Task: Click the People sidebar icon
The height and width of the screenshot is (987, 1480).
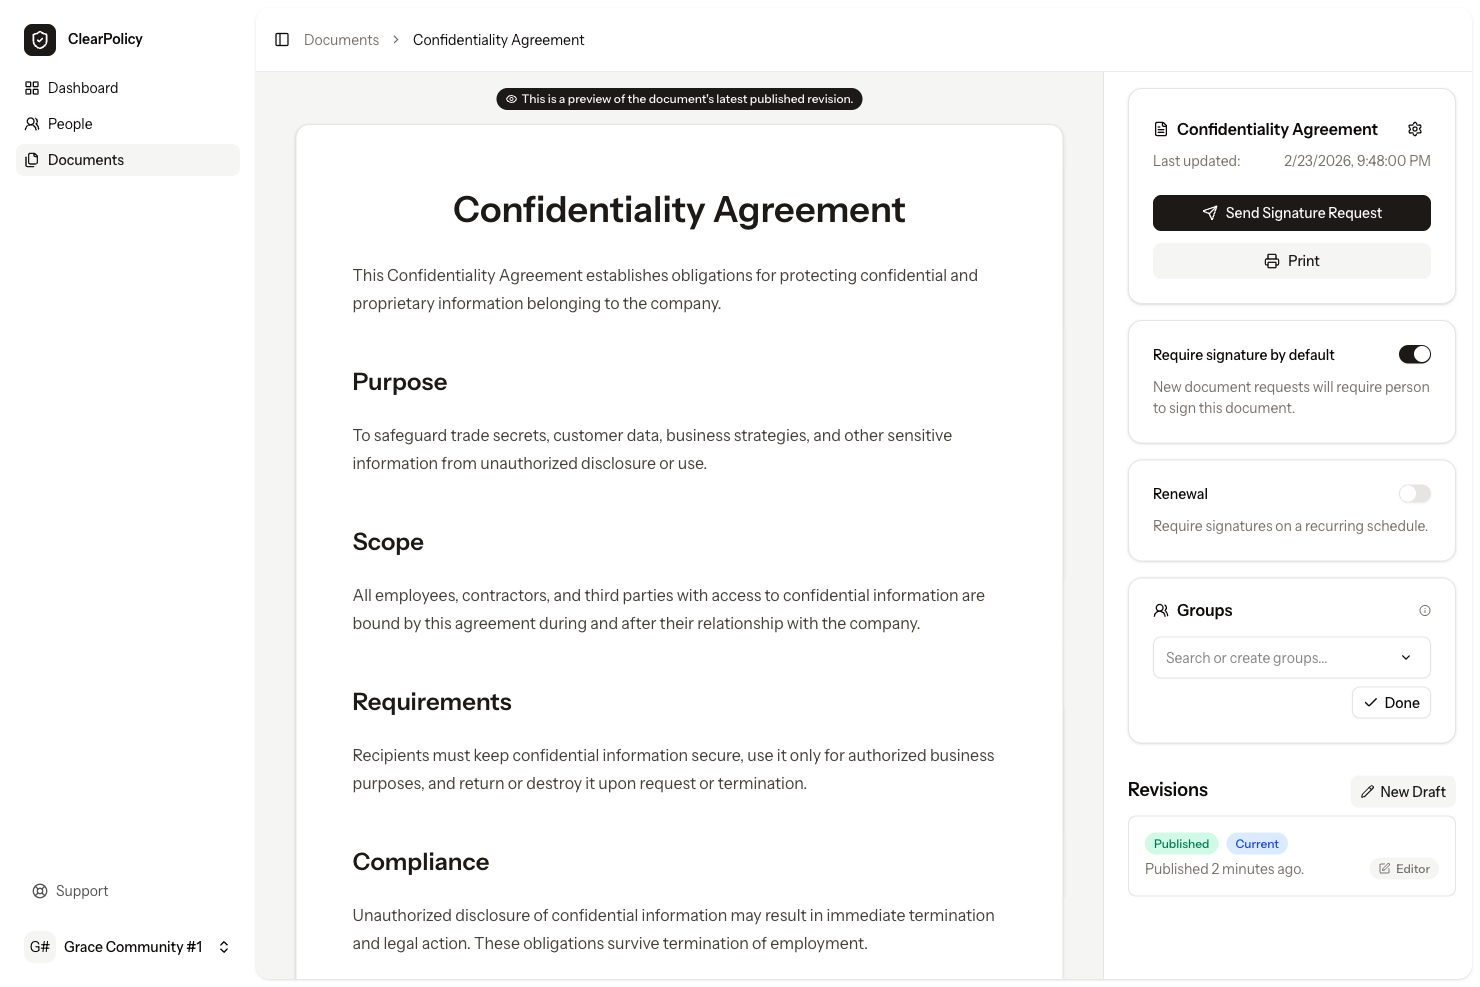Action: (31, 123)
